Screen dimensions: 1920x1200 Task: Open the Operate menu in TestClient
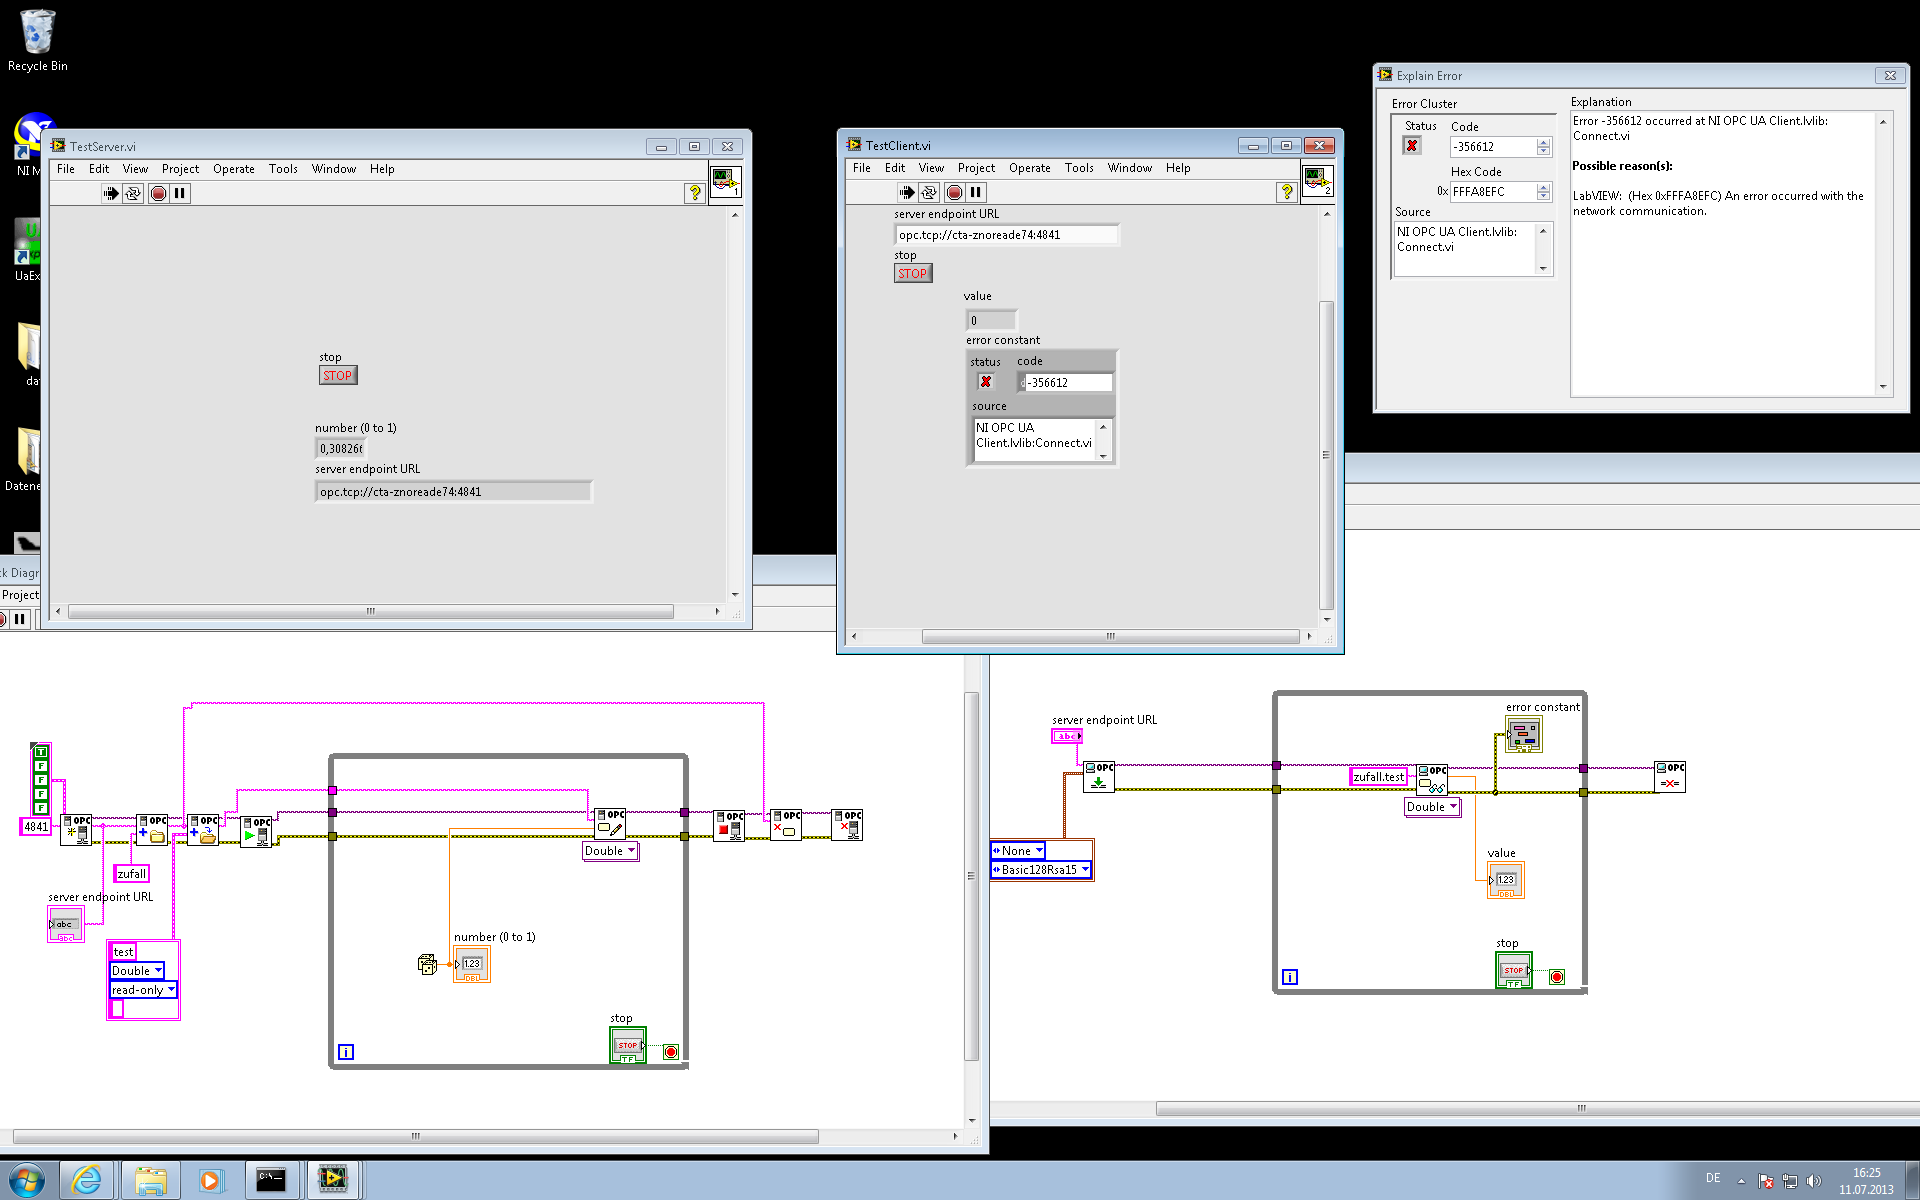pyautogui.click(x=1029, y=168)
